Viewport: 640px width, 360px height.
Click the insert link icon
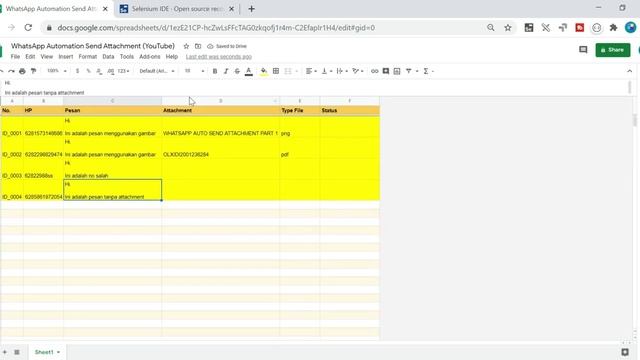tap(374, 71)
